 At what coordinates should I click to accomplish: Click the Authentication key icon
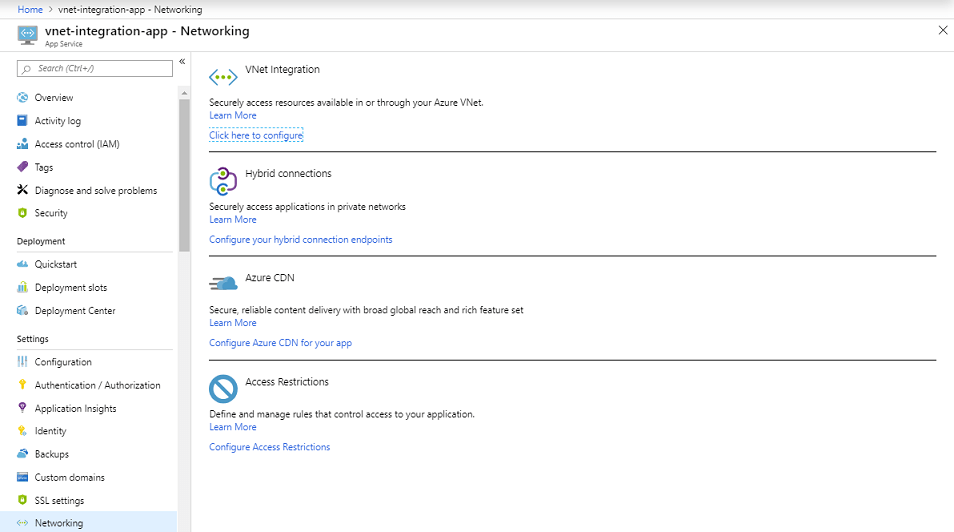[x=23, y=385]
